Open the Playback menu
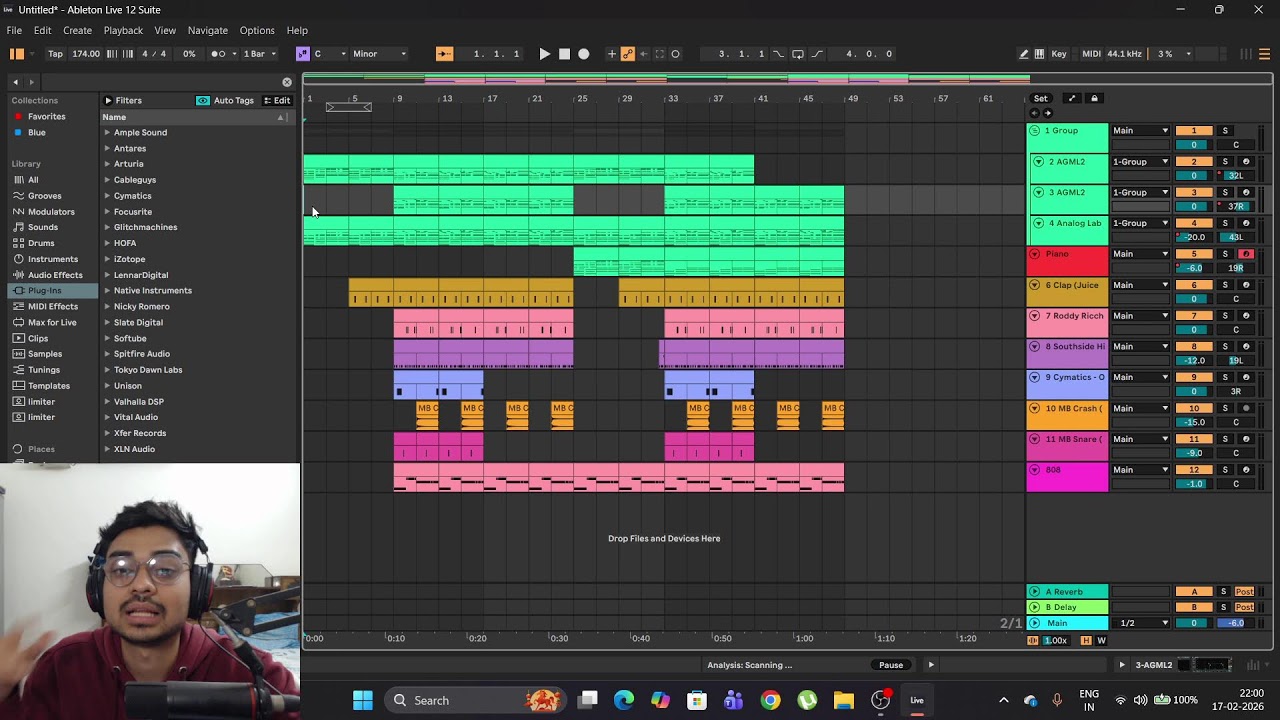This screenshot has width=1280, height=720. coord(123,30)
